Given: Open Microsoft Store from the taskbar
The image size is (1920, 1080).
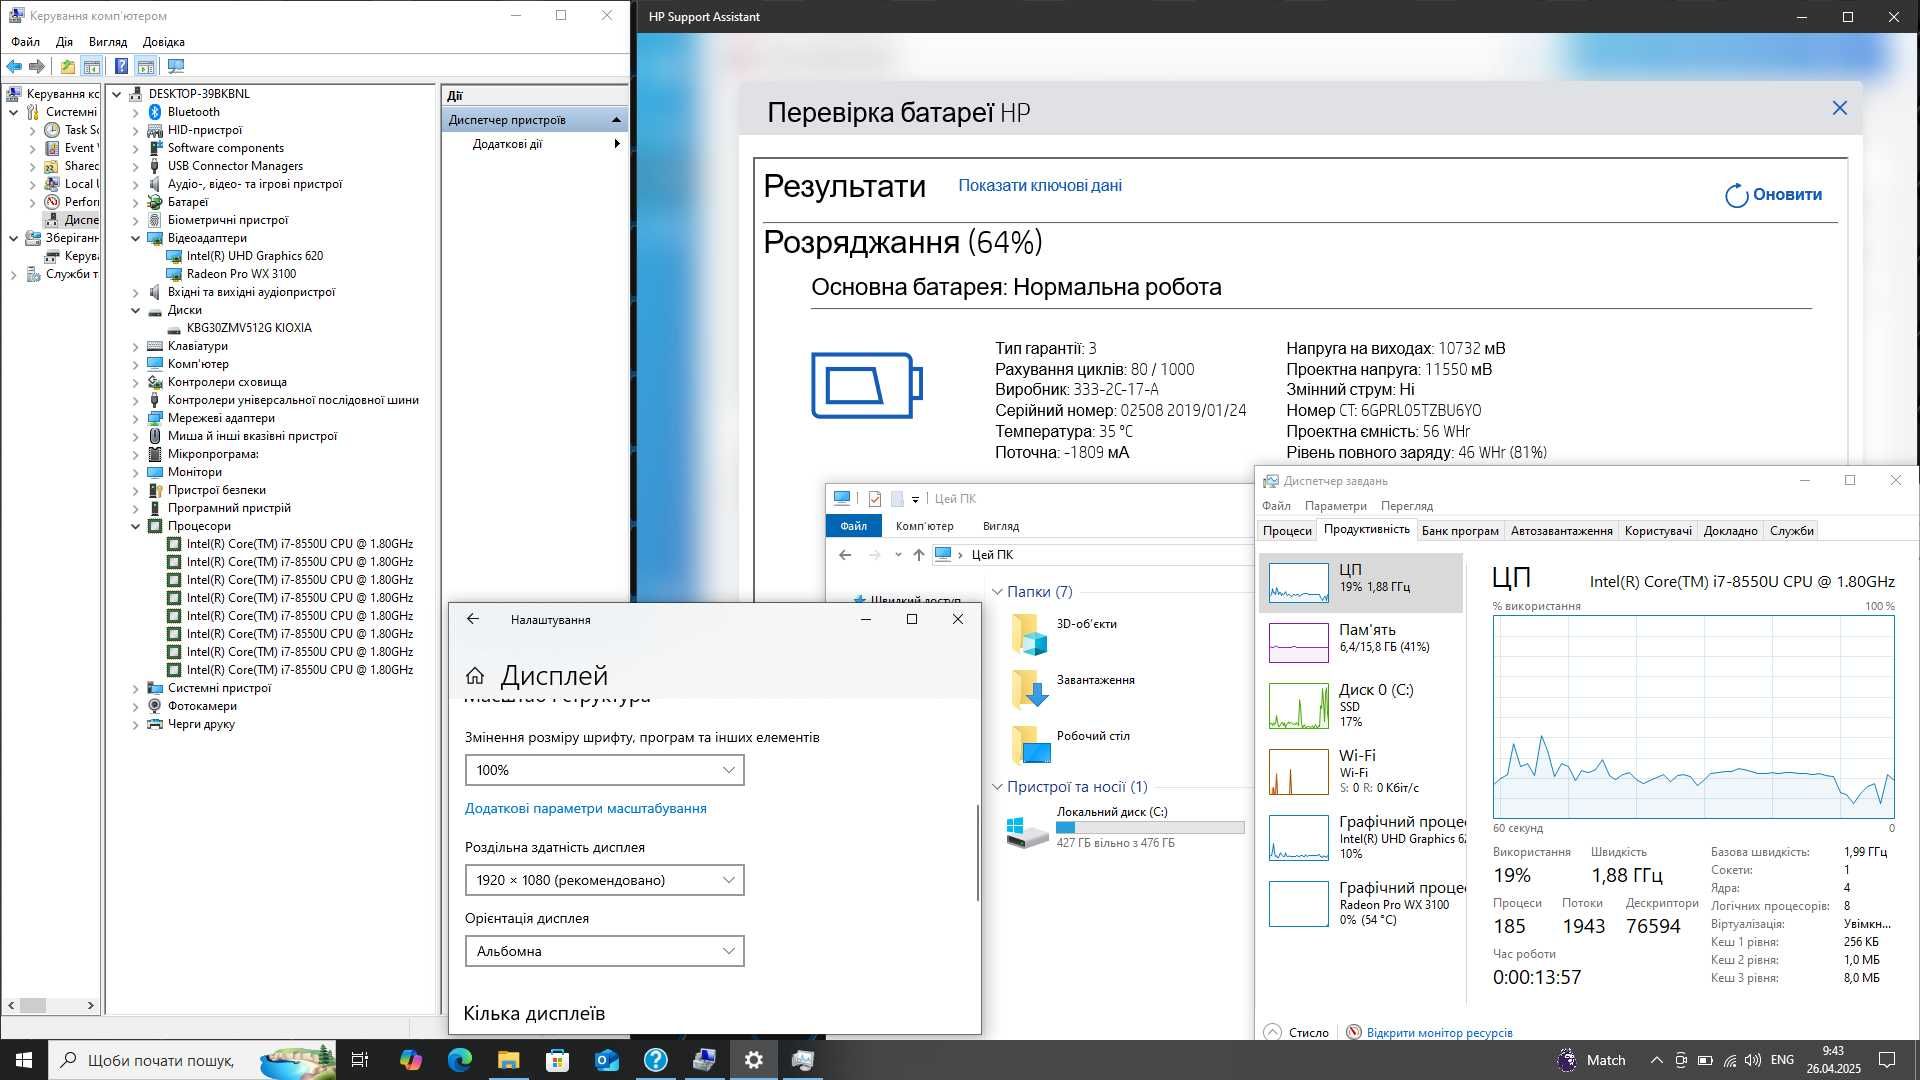Looking at the screenshot, I should click(x=557, y=1060).
